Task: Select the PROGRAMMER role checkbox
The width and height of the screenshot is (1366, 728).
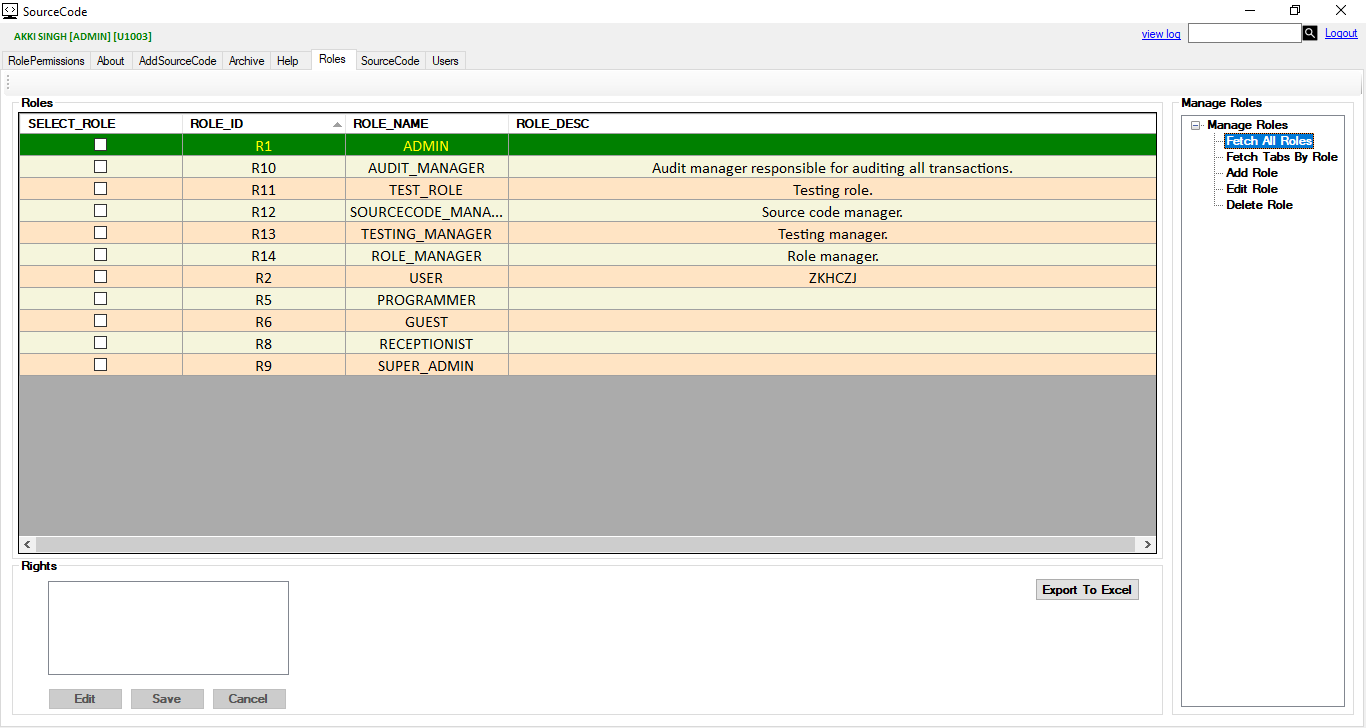Action: click(100, 299)
